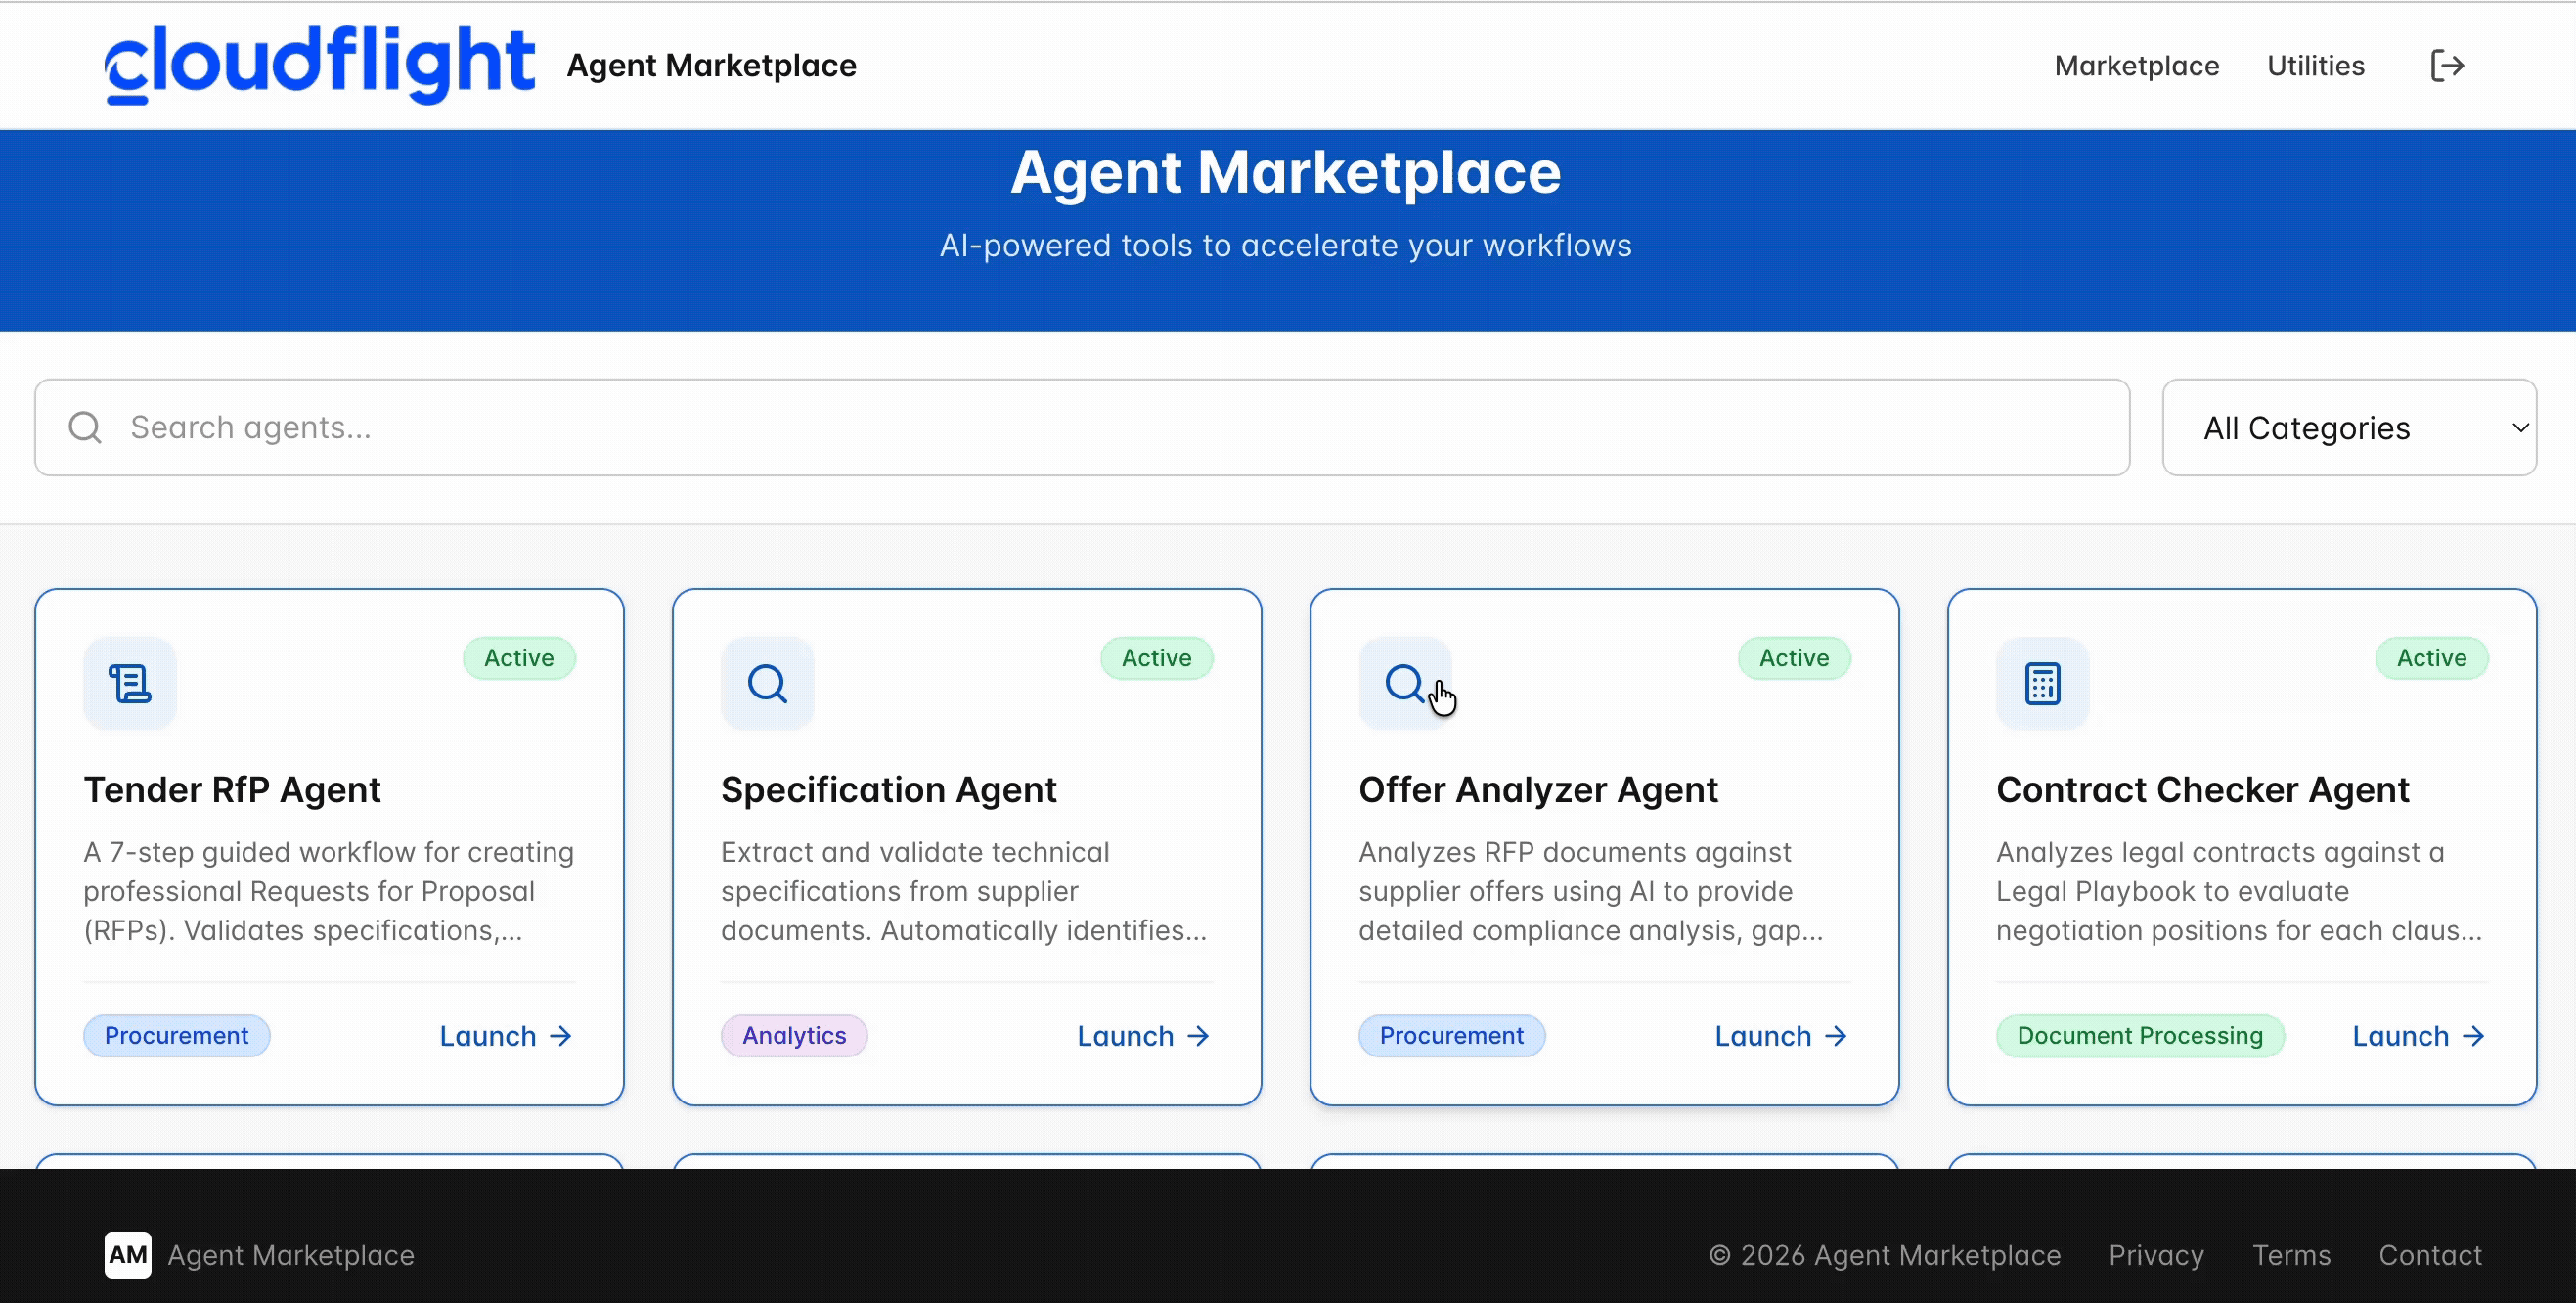Click the Offer Analyzer Agent search icon
The width and height of the screenshot is (2576, 1303).
[1404, 684]
